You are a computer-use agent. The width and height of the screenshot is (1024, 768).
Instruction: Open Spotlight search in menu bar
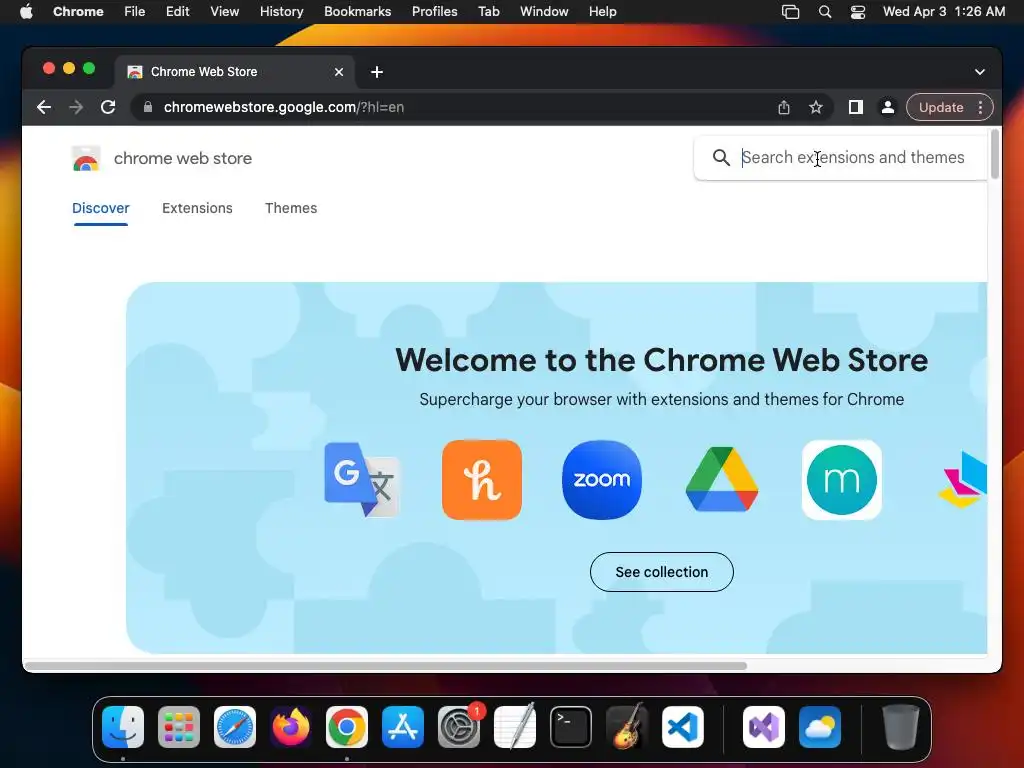point(825,12)
